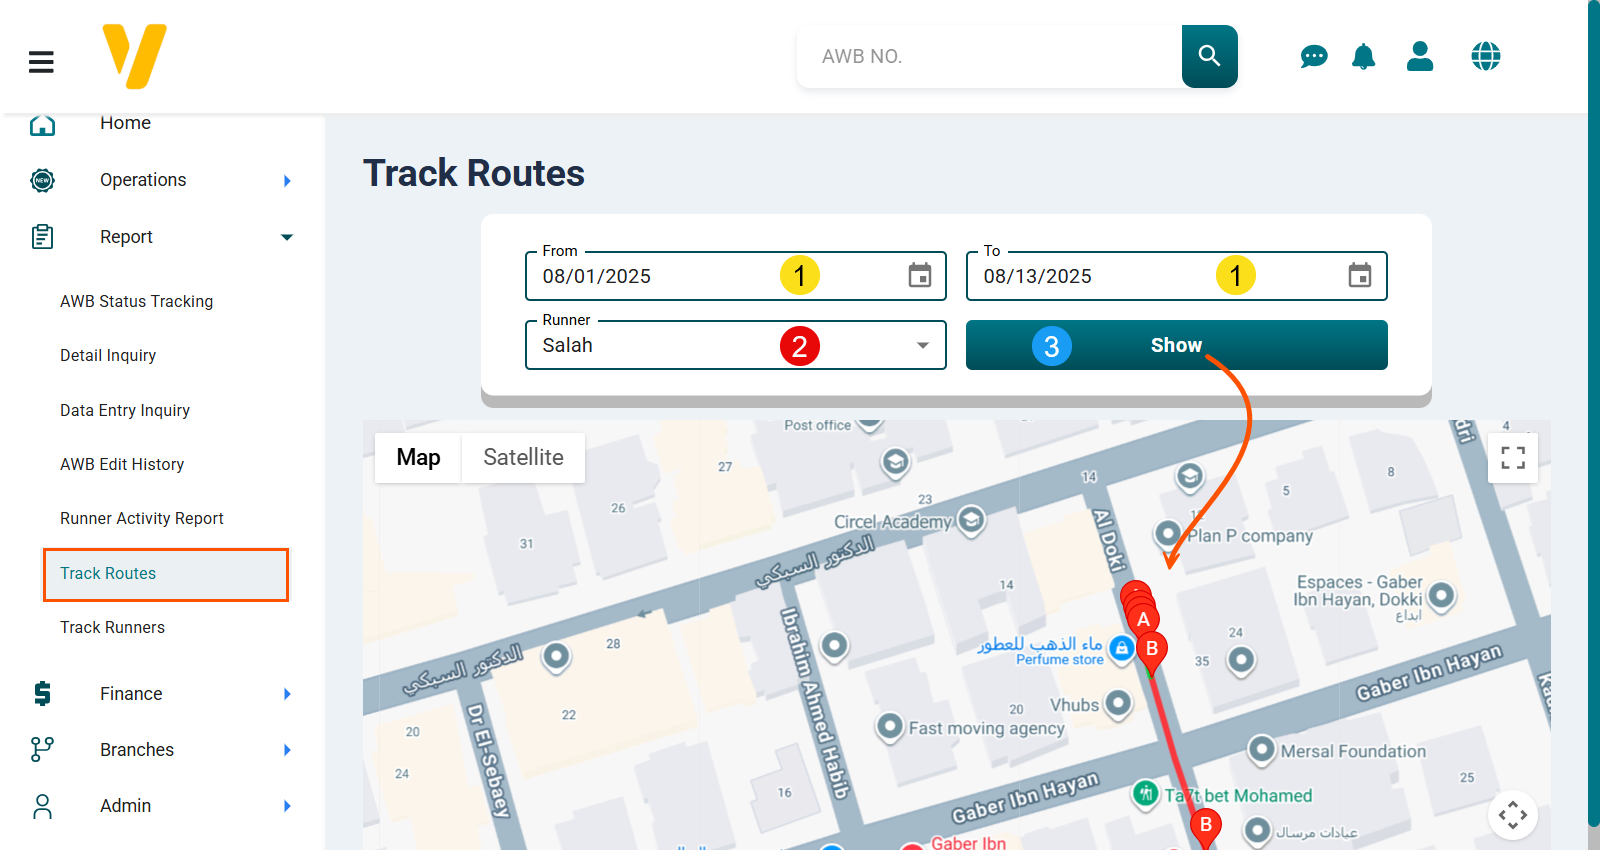
Task: Open Runner Activity Report
Action: (142, 518)
